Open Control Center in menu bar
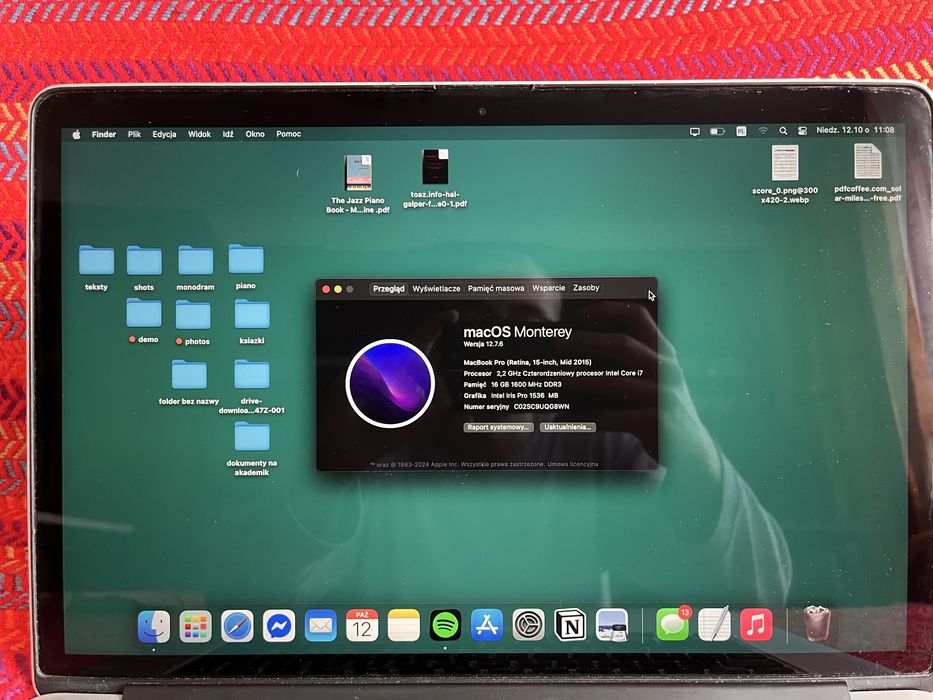Image resolution: width=933 pixels, height=700 pixels. coord(802,130)
